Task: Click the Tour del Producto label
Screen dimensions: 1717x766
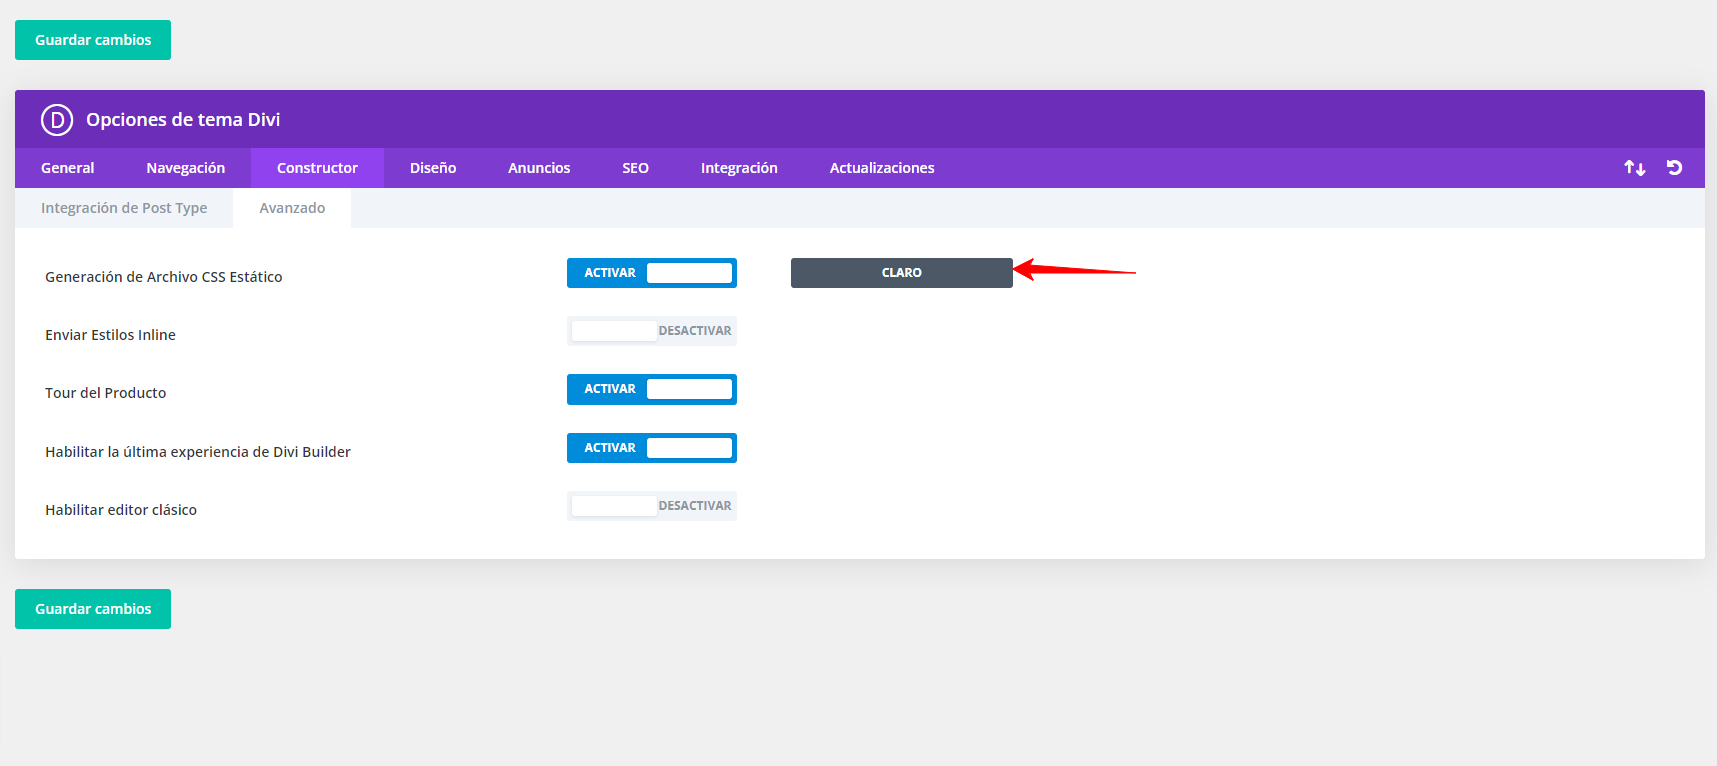Action: point(106,393)
